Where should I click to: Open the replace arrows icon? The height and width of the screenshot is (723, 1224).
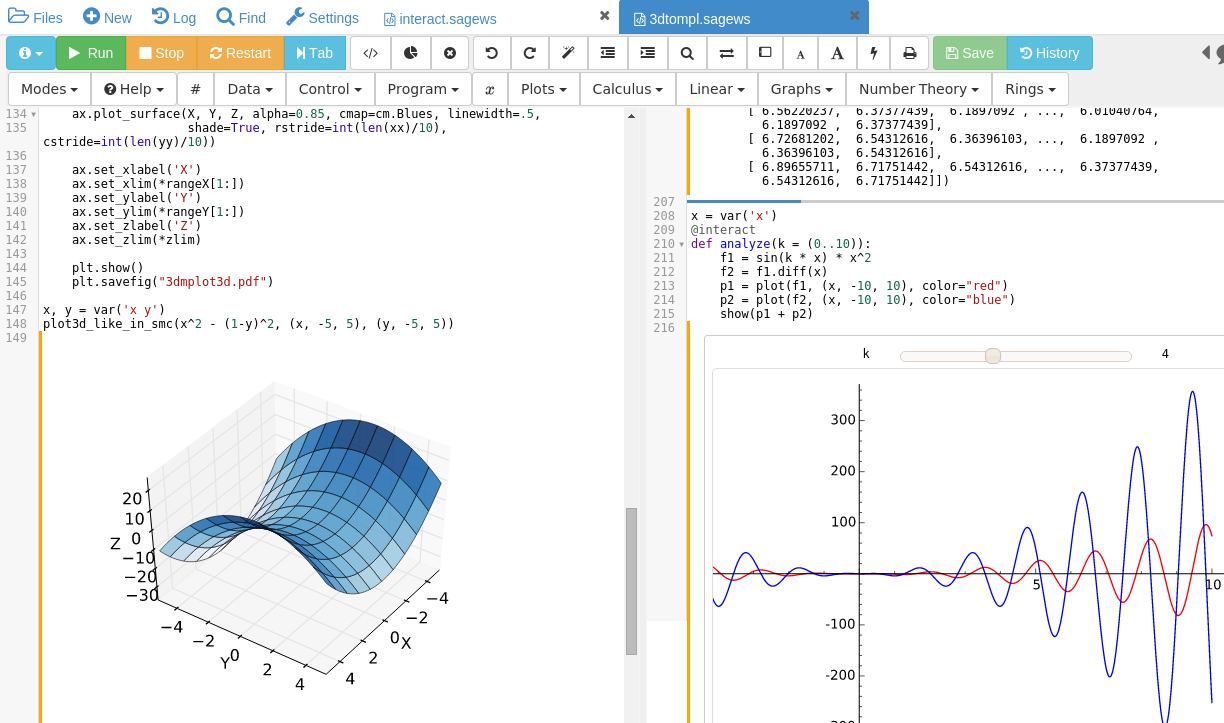[726, 53]
